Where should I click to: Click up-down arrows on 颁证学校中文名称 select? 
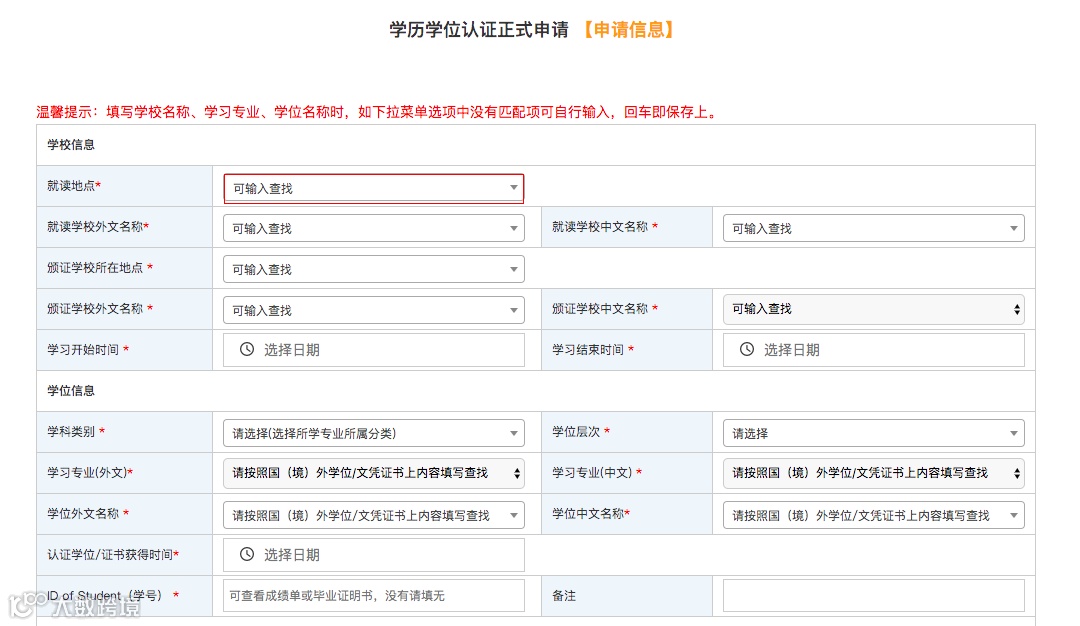point(1017,309)
